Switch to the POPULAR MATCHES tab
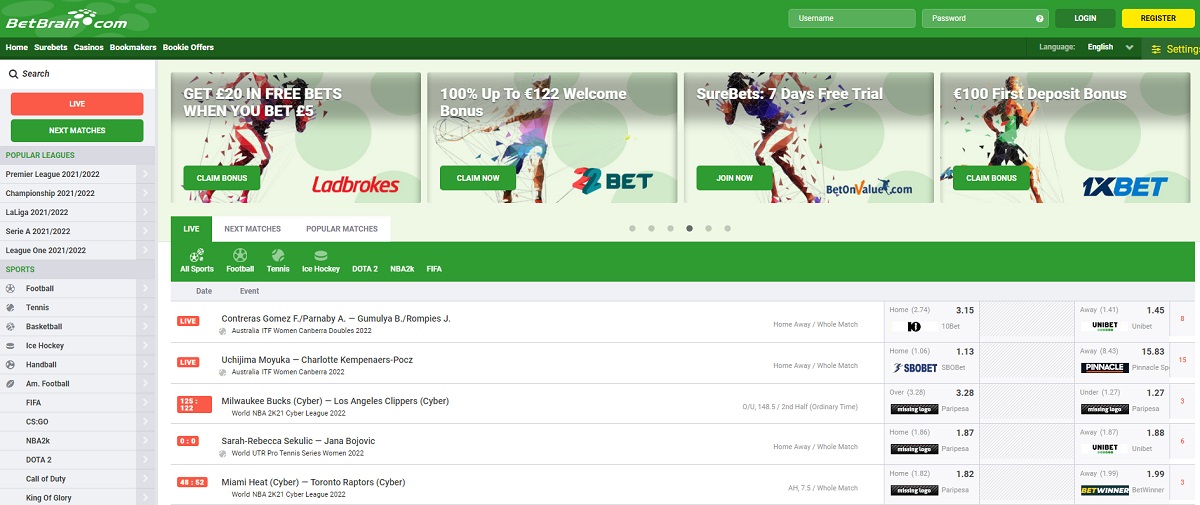This screenshot has height=505, width=1200. point(342,229)
